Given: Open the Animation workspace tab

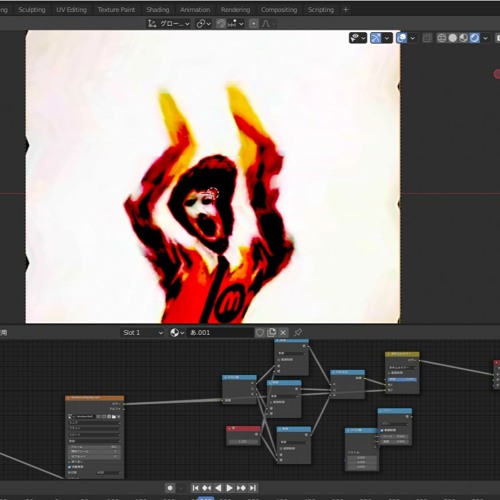Looking at the screenshot, I should [195, 10].
